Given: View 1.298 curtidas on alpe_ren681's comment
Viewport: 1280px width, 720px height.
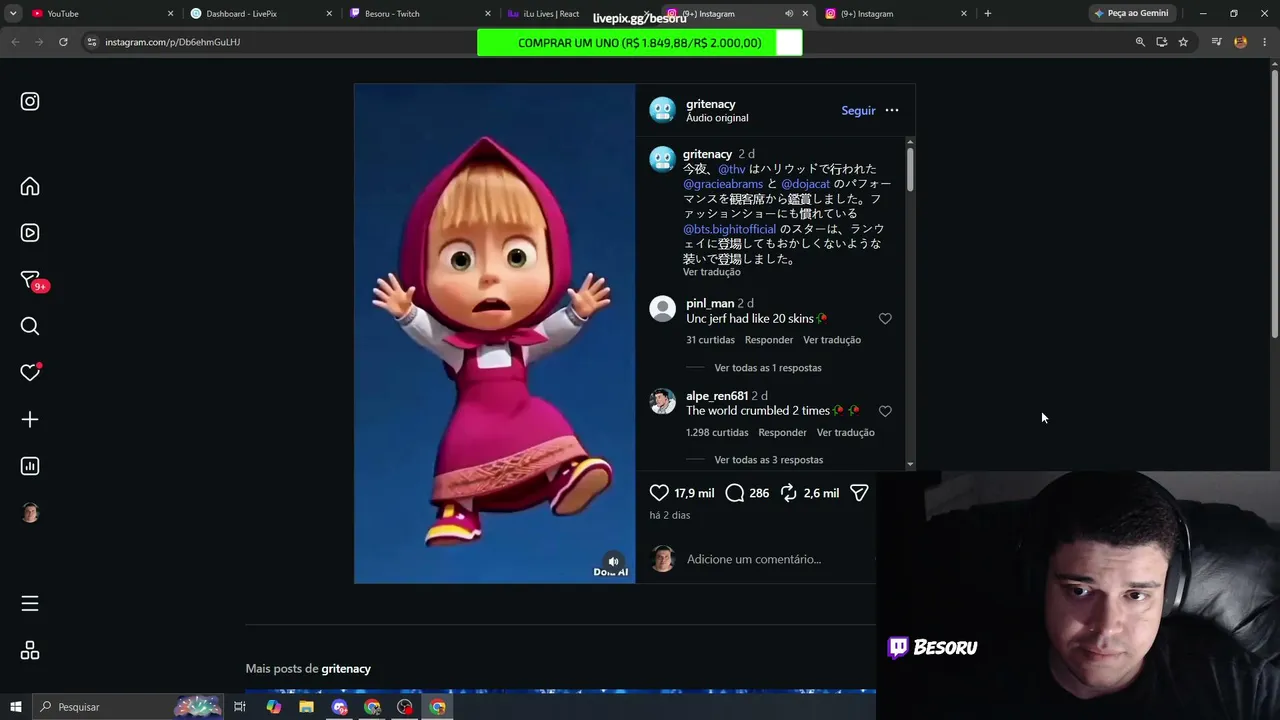Looking at the screenshot, I should tap(717, 433).
